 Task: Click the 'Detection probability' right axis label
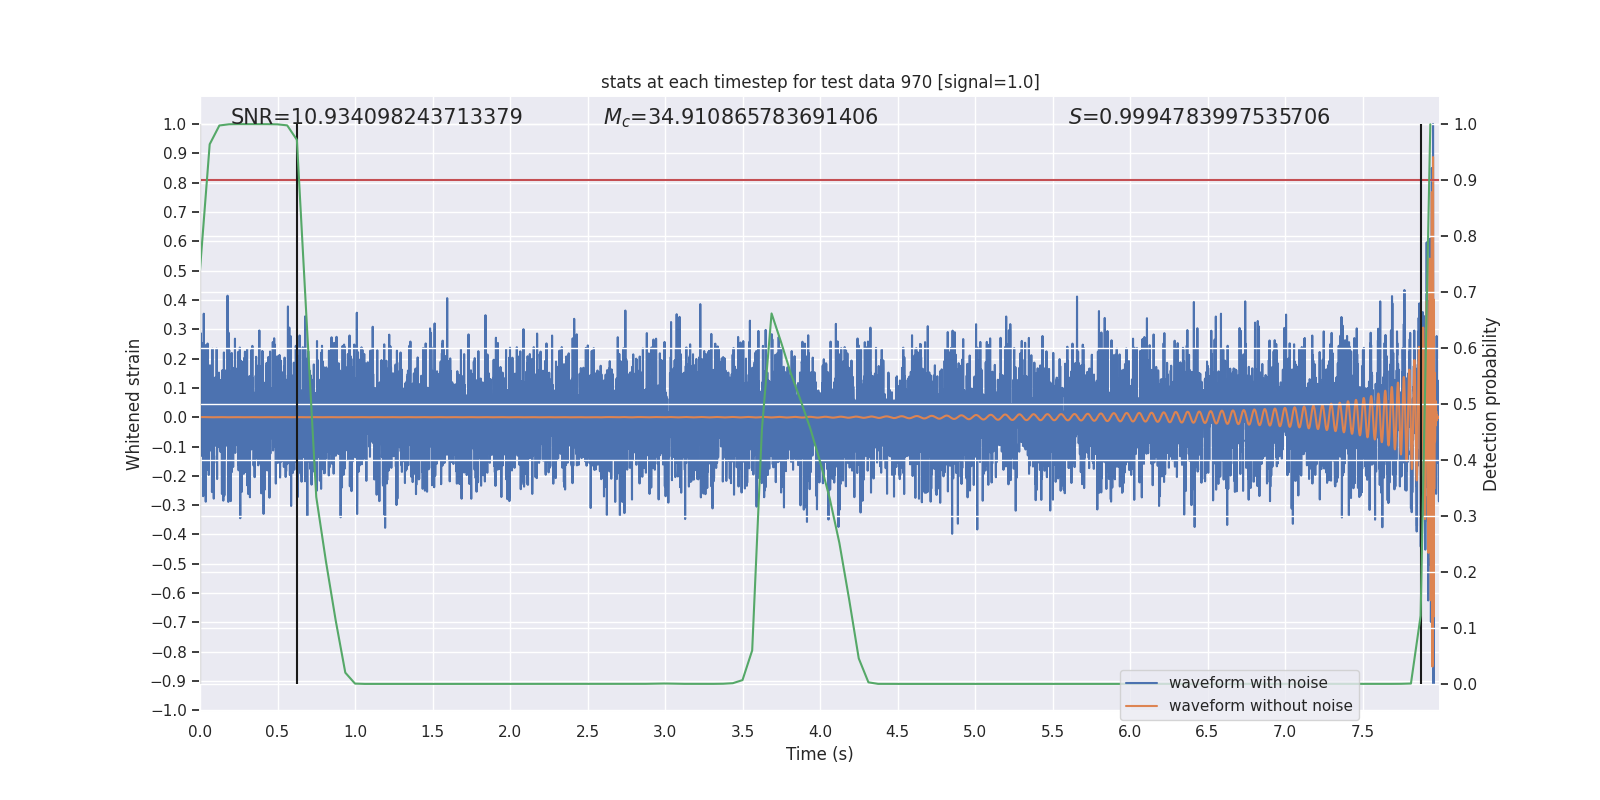1491,404
